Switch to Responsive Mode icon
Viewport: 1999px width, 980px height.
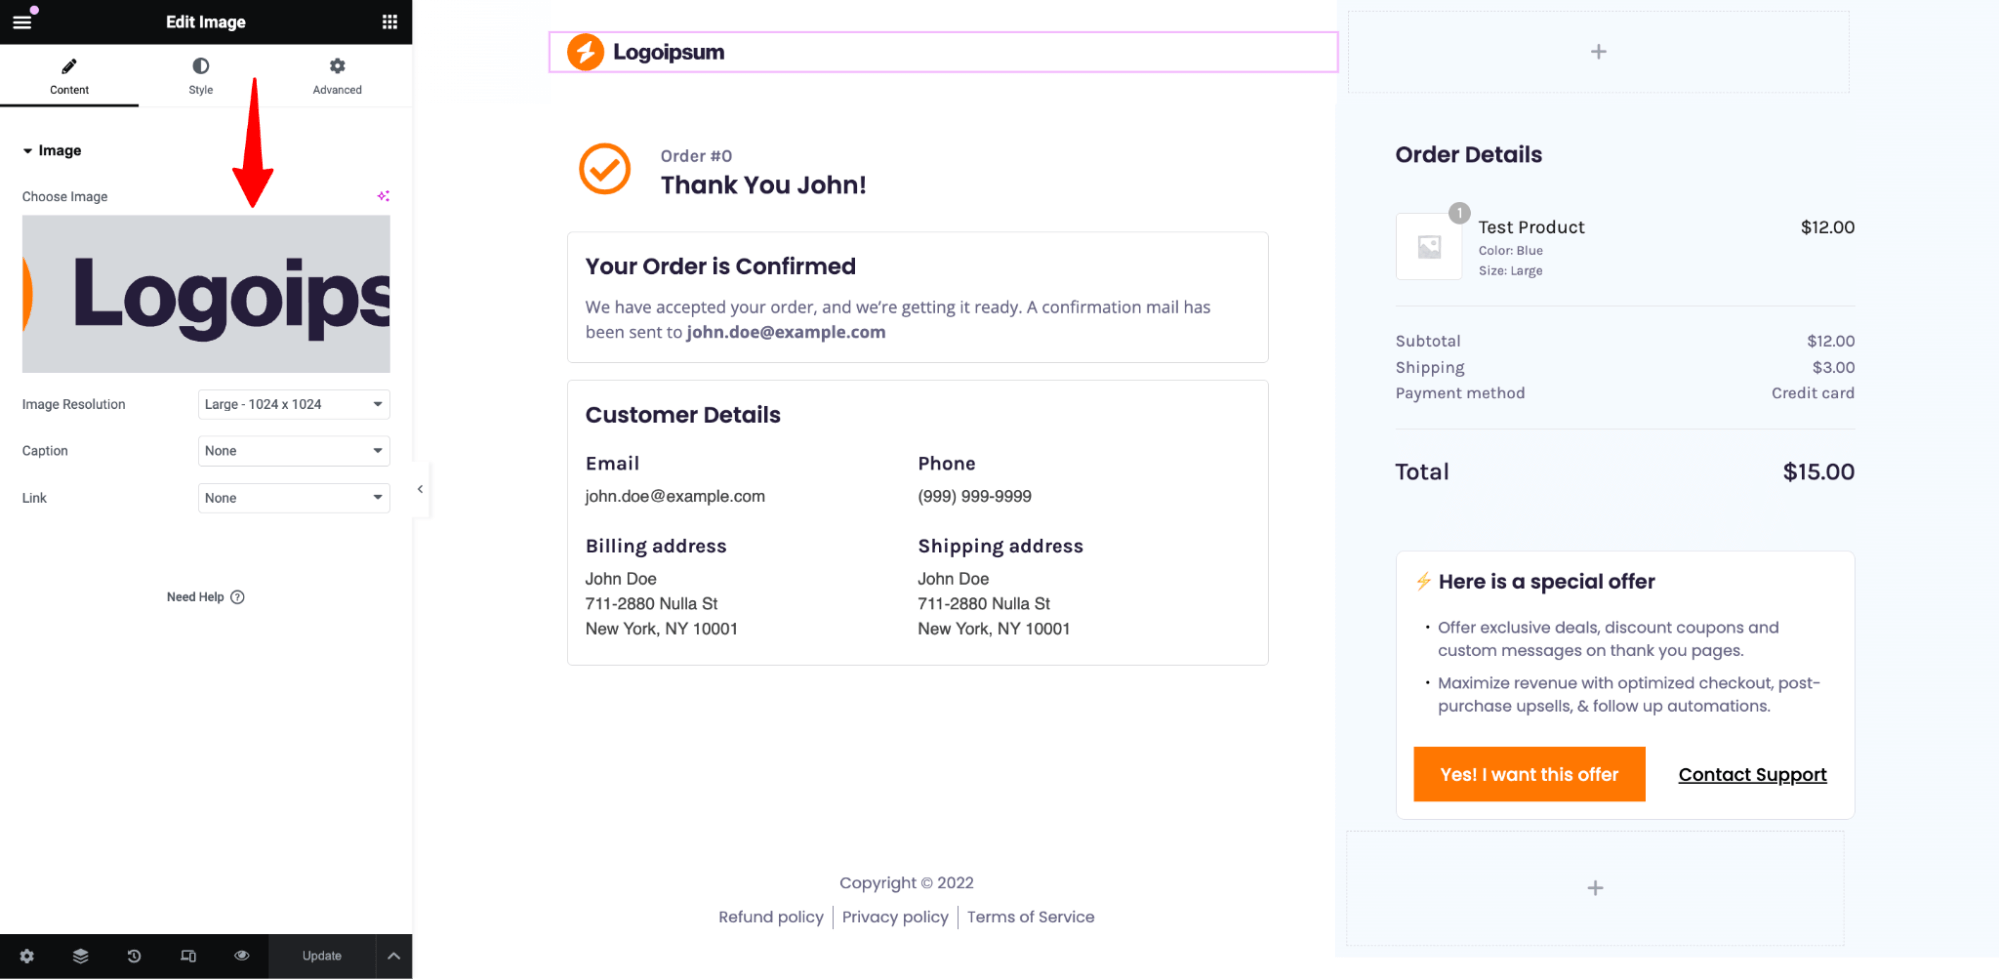click(x=188, y=956)
